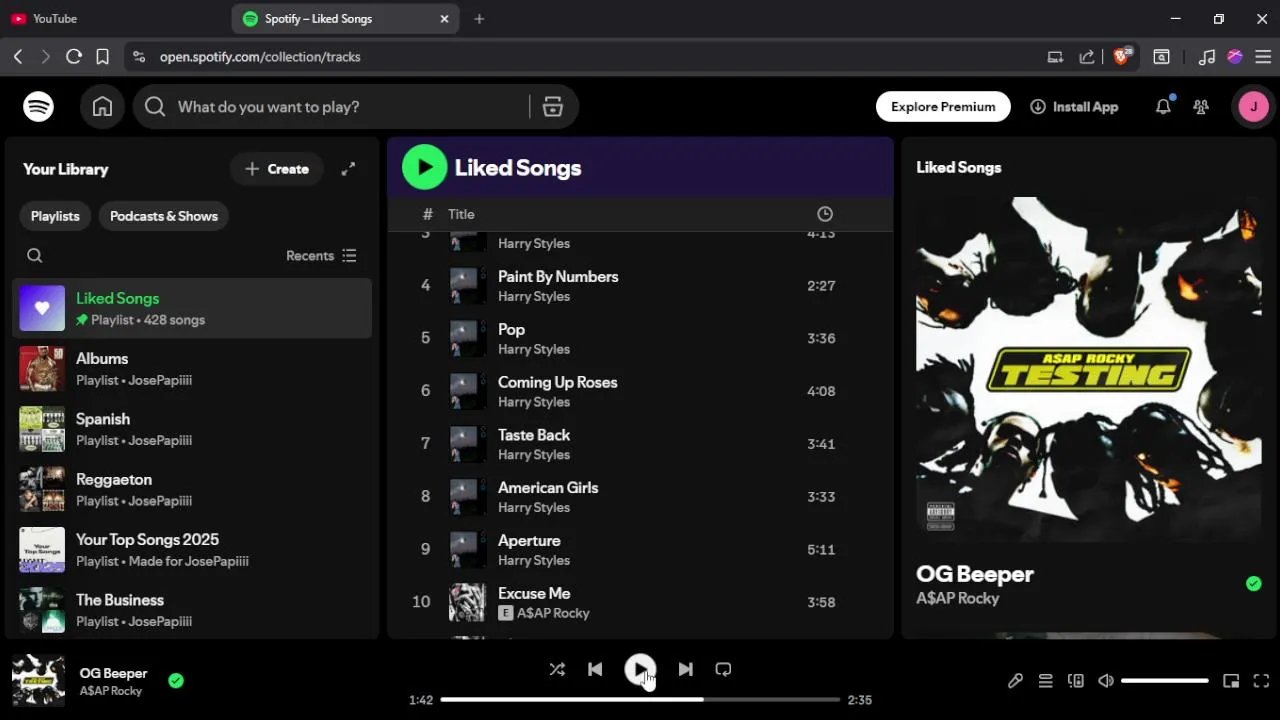Open A$AP Rocky link in bottom bar
Viewport: 1280px width, 720px height.
tap(111, 691)
